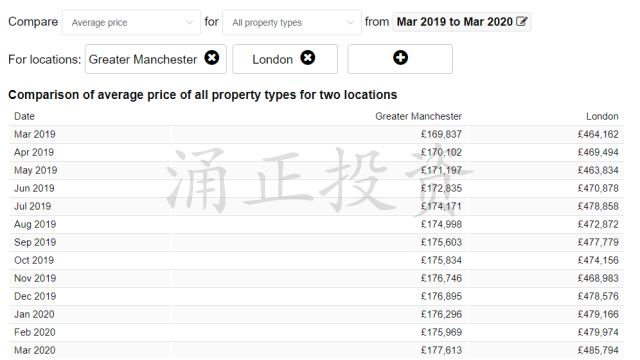Viewport: 640px width, 360px height.
Task: Click the £176,895 Manchester value
Action: pyautogui.click(x=441, y=296)
